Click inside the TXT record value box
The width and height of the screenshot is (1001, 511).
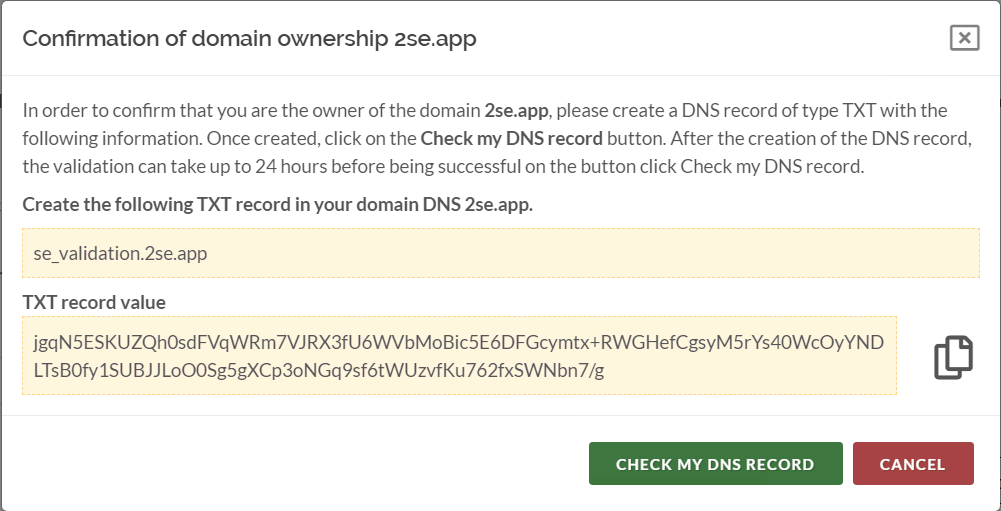(x=459, y=356)
